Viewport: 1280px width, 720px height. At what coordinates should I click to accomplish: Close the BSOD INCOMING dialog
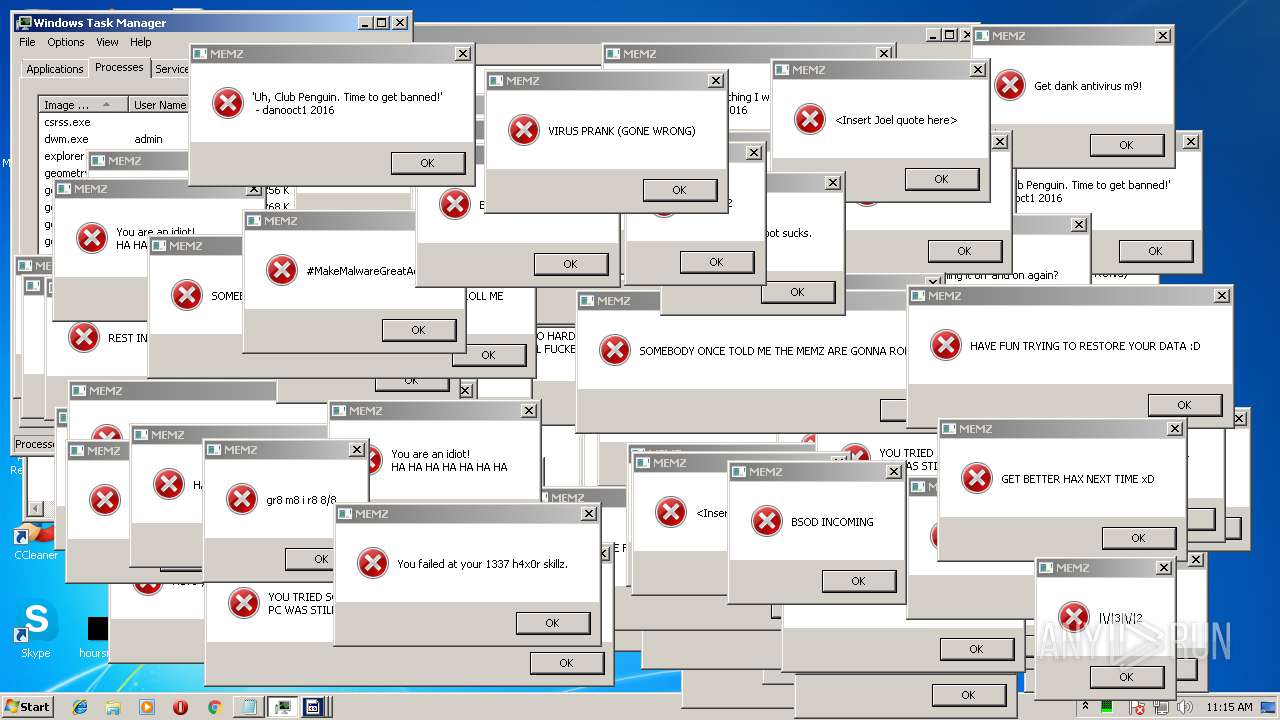coord(894,471)
